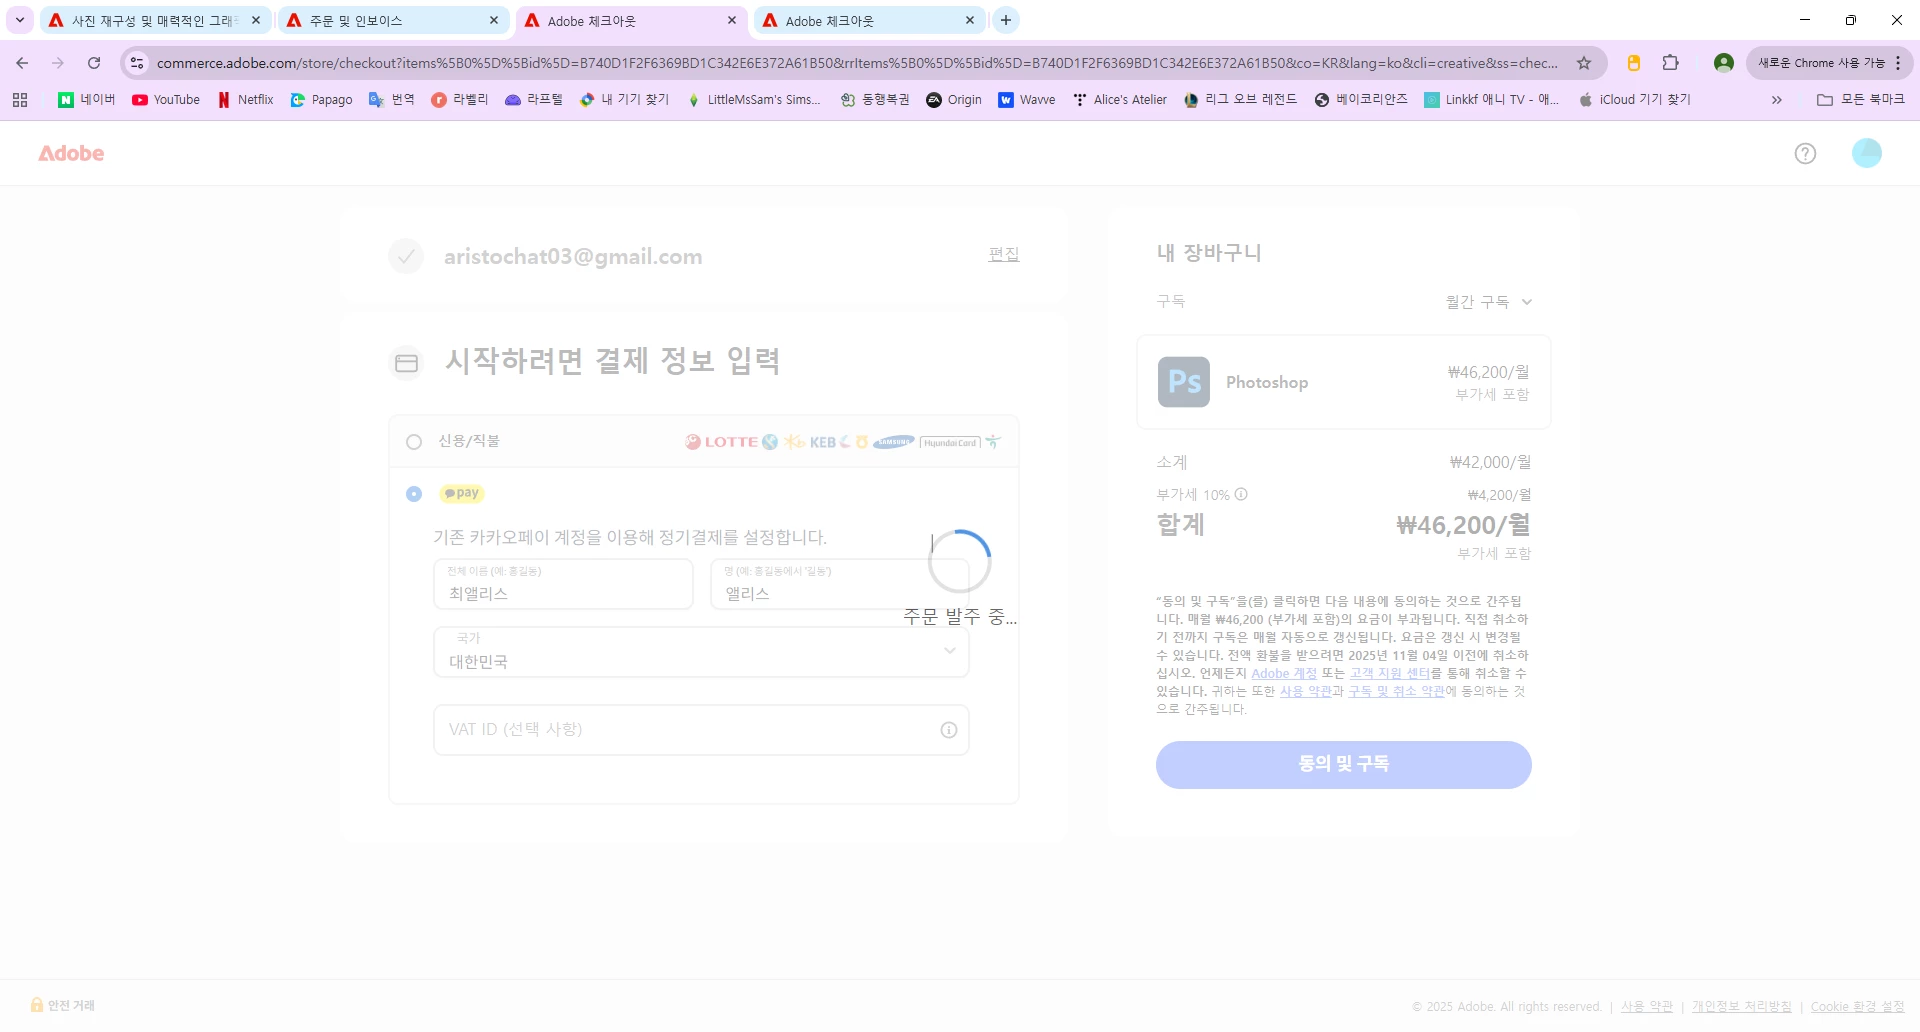Open the 동행복권 bookmark
1920x1032 pixels.
tap(875, 100)
